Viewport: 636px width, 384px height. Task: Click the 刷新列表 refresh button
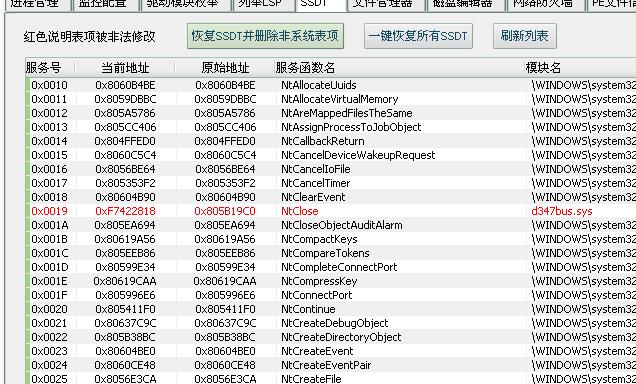pyautogui.click(x=524, y=36)
